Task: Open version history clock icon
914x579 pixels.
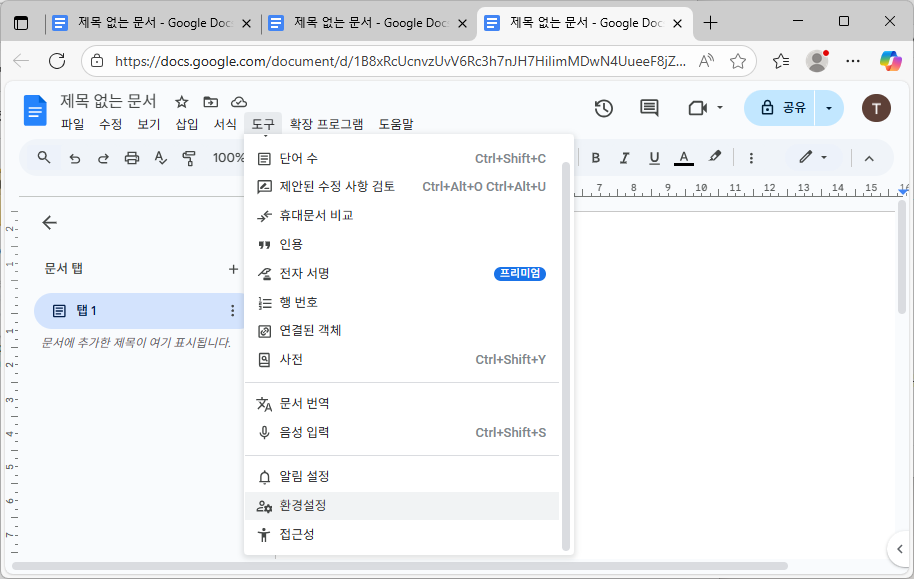Action: tap(604, 110)
